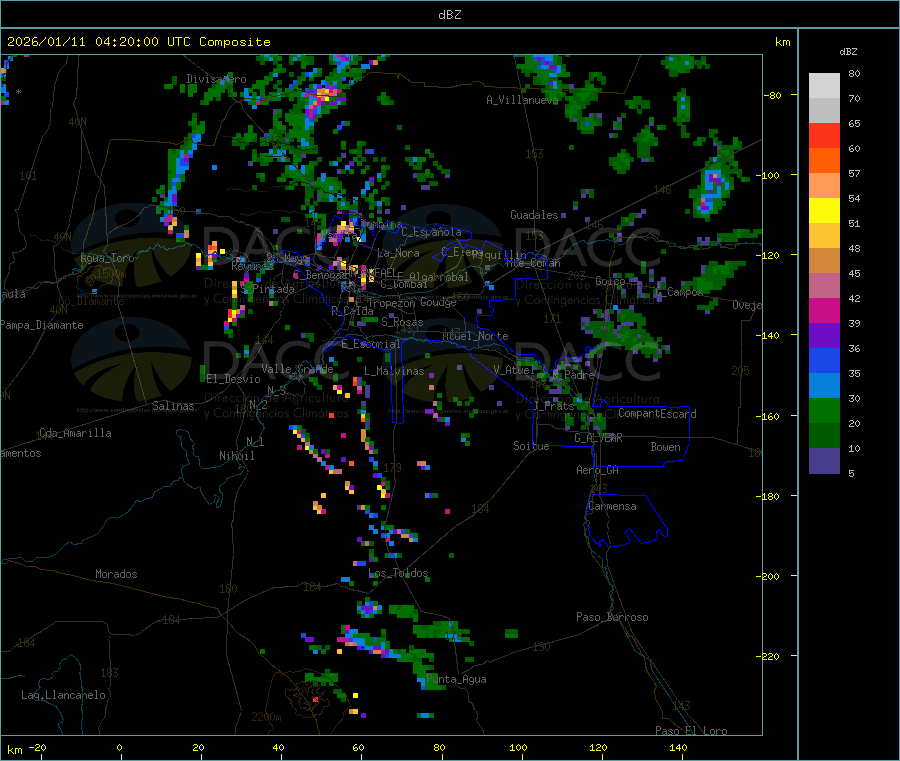Click the CompartEscard place label

(x=657, y=414)
